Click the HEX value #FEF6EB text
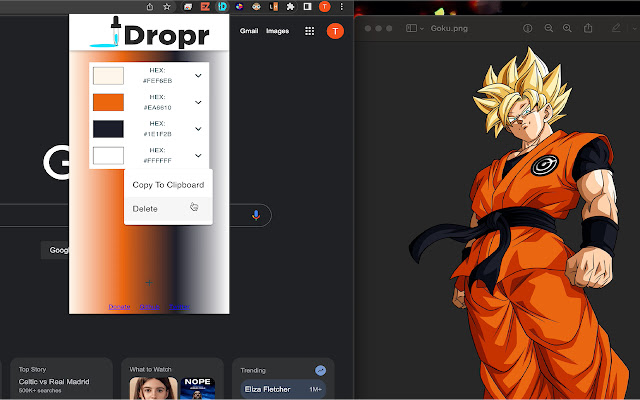Screen dimensions: 640x400 [157, 81]
